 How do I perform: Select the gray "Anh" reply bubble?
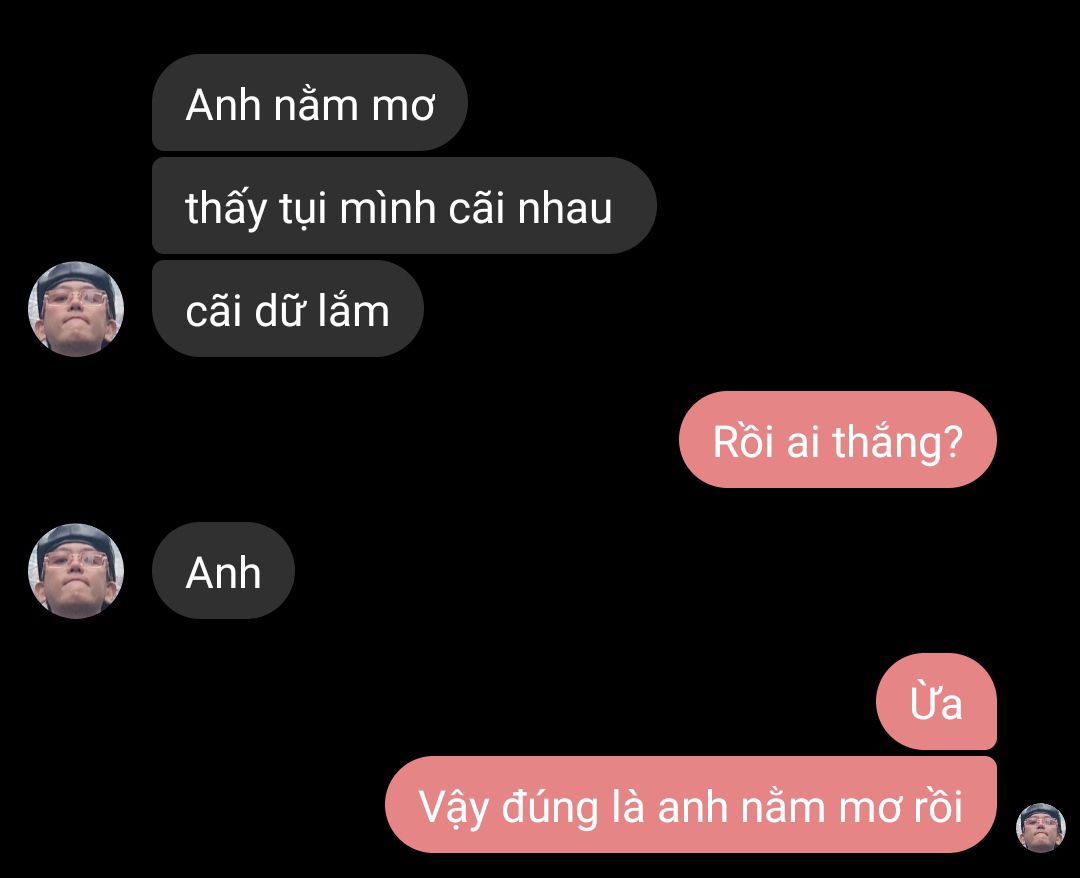tap(223, 571)
